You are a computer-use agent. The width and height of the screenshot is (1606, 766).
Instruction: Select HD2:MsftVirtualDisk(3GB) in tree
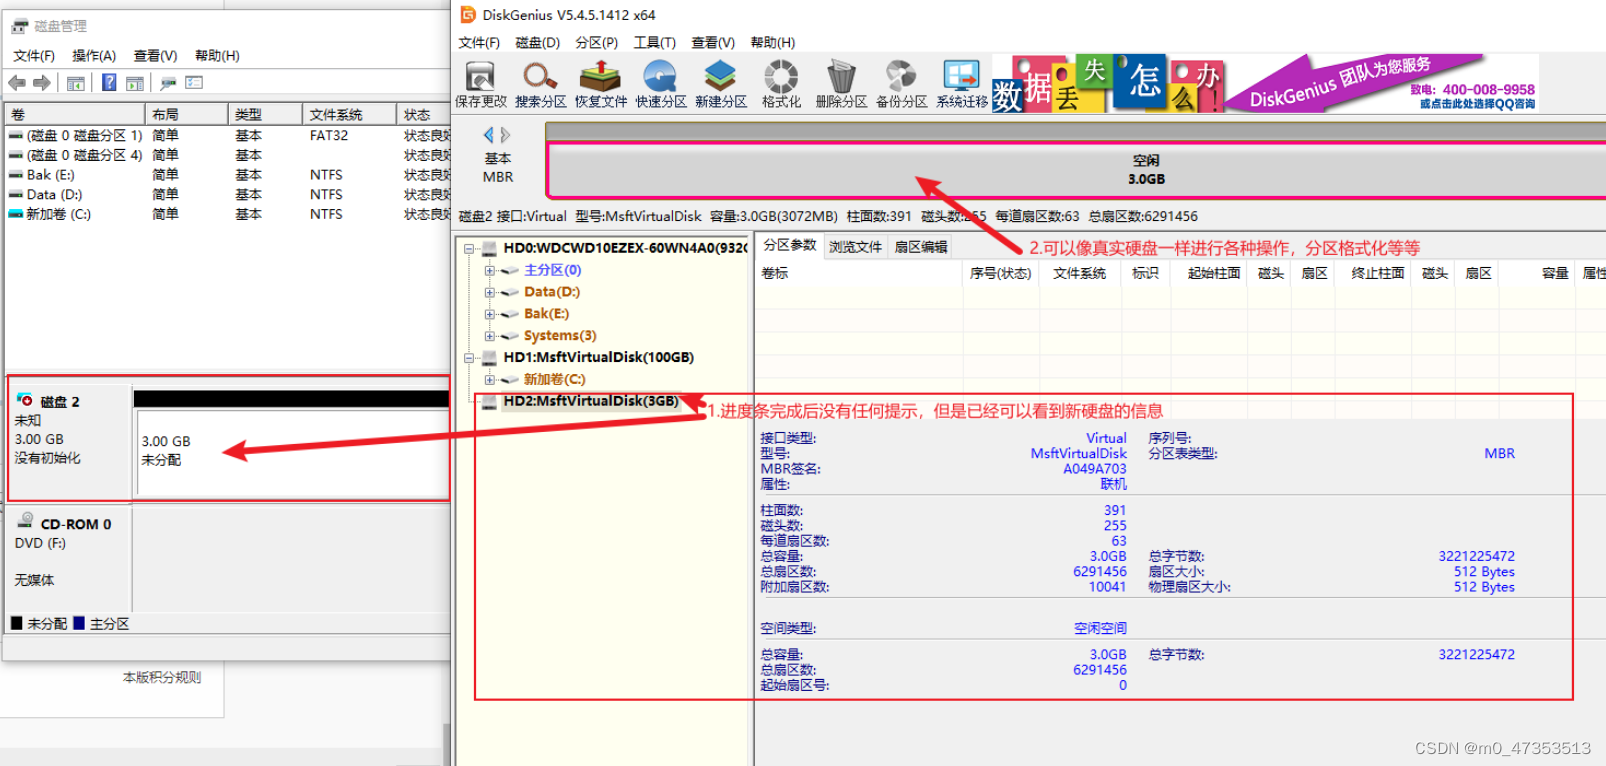[x=591, y=401]
